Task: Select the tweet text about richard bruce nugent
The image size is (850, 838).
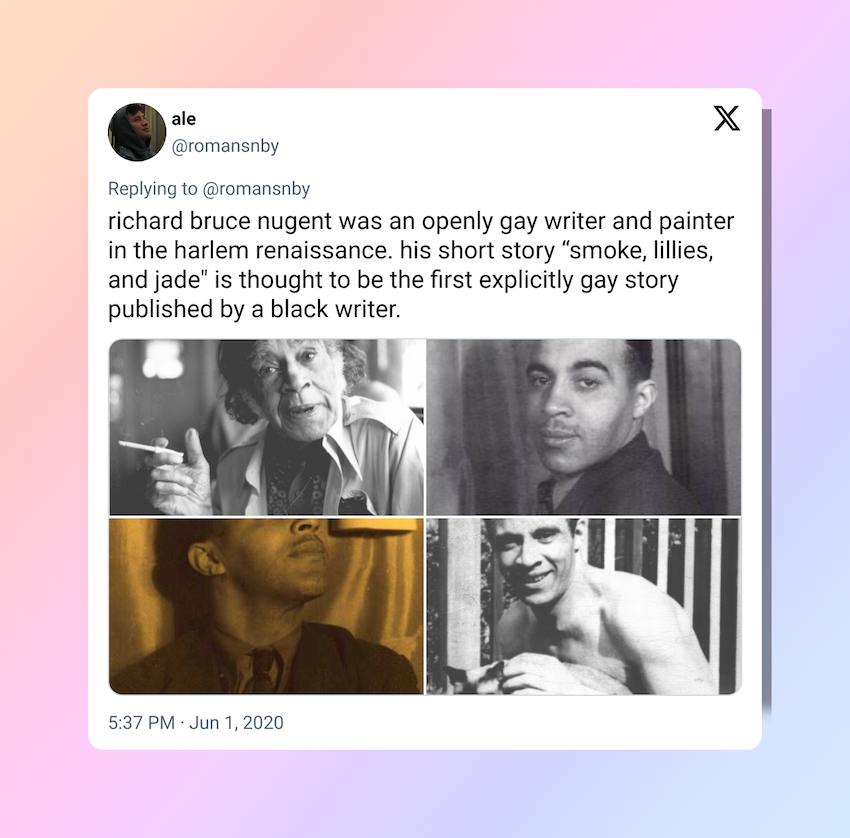Action: coord(421,265)
